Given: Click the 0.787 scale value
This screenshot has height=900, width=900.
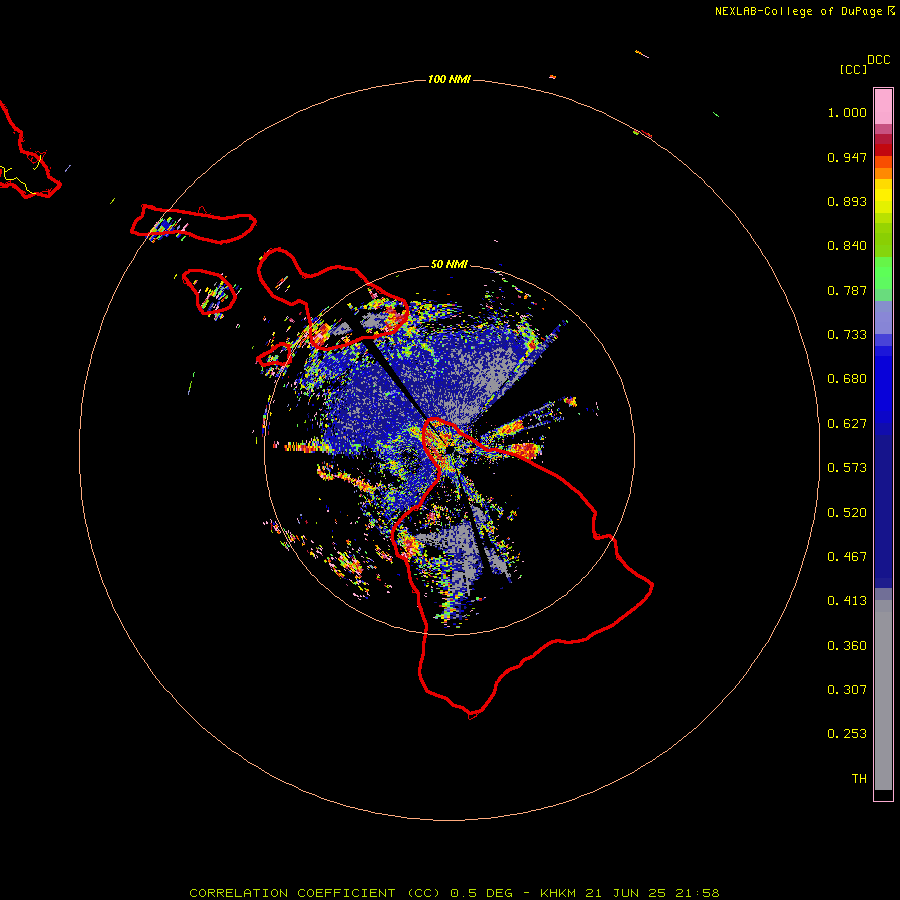Looking at the screenshot, I should (x=847, y=290).
